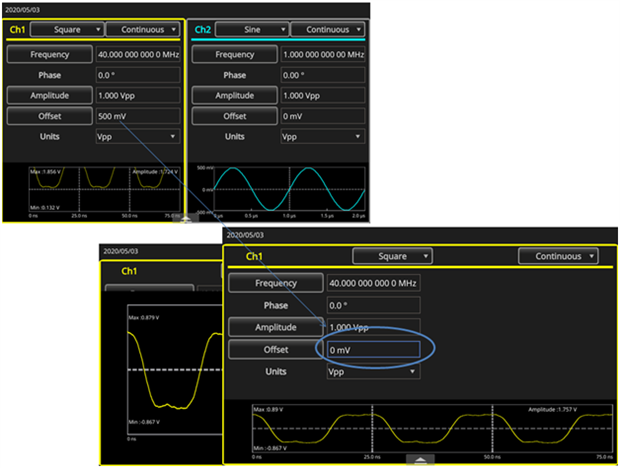The width and height of the screenshot is (620, 468).
Task: Edit Ch1 phase 0.0° field, top panel
Action: (x=138, y=75)
